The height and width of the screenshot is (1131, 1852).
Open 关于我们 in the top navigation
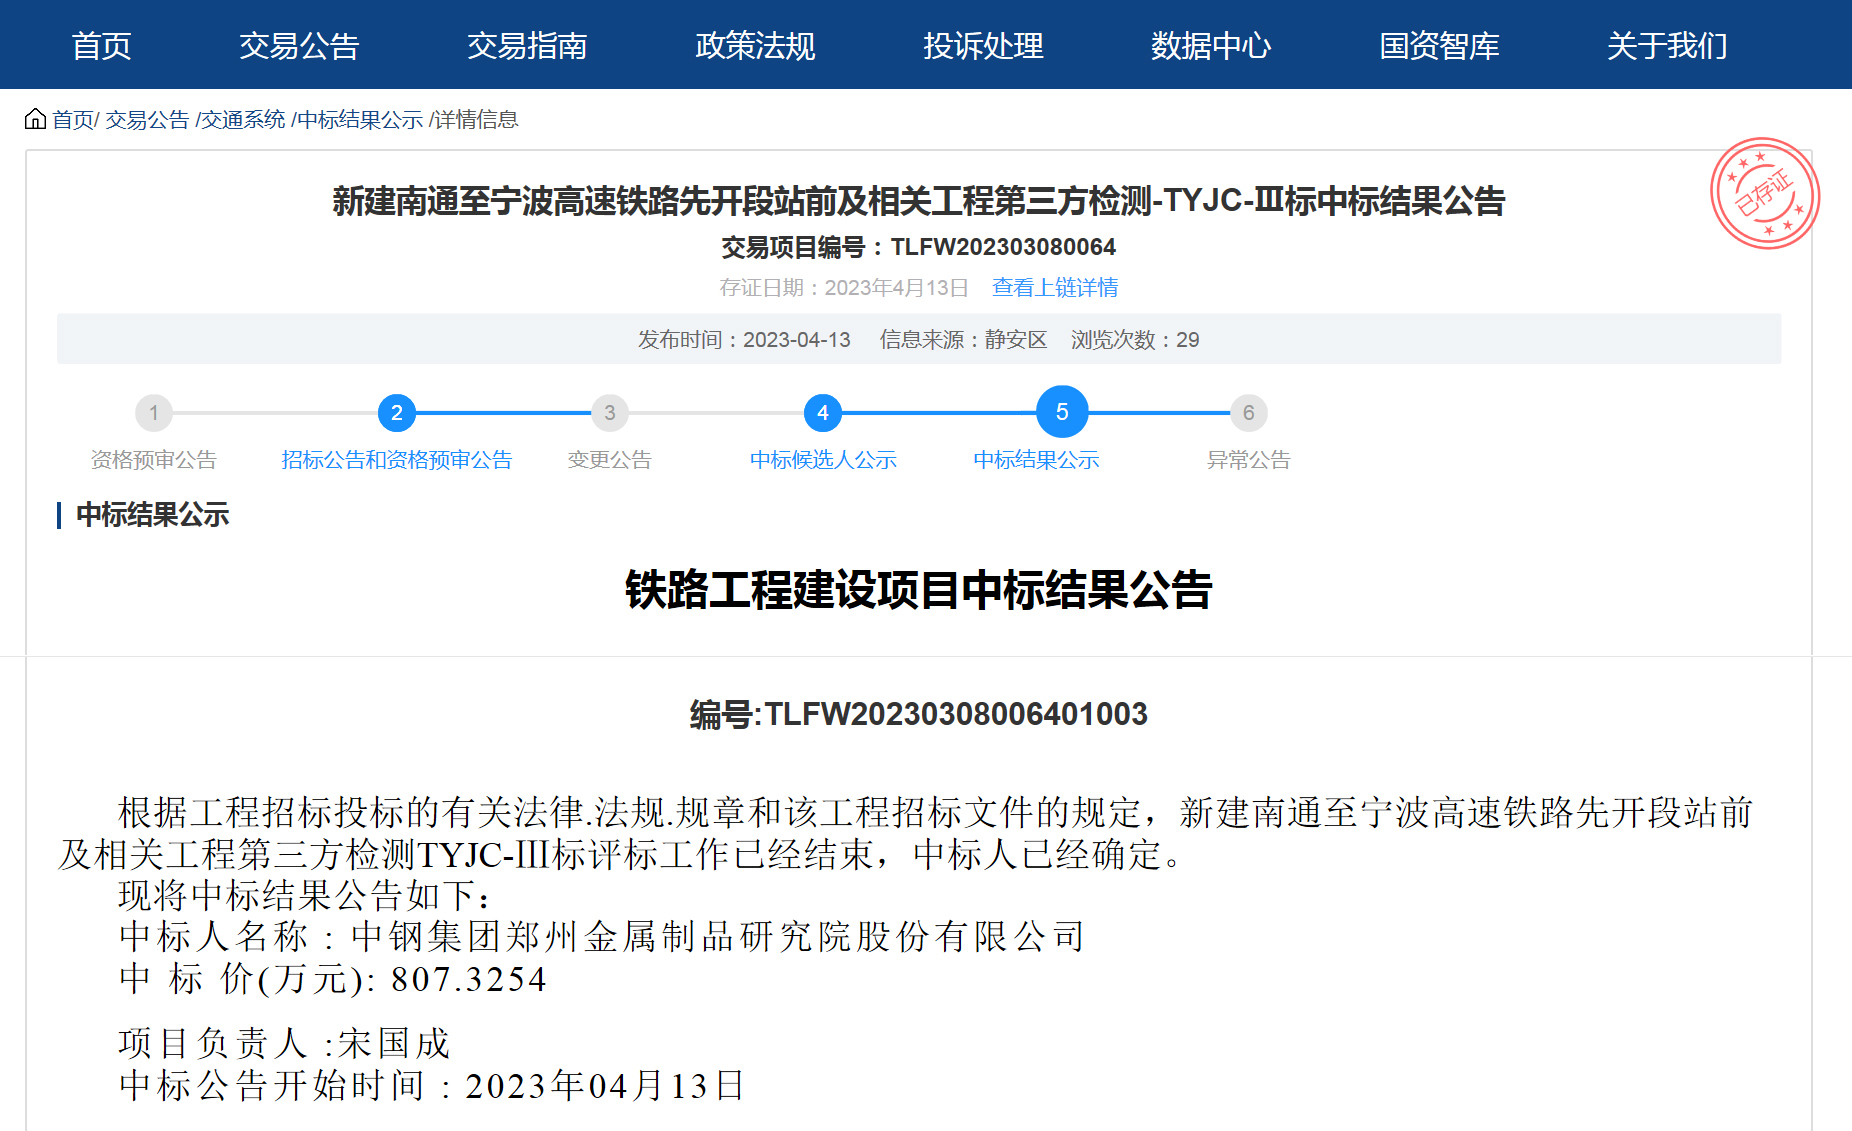tap(1667, 46)
